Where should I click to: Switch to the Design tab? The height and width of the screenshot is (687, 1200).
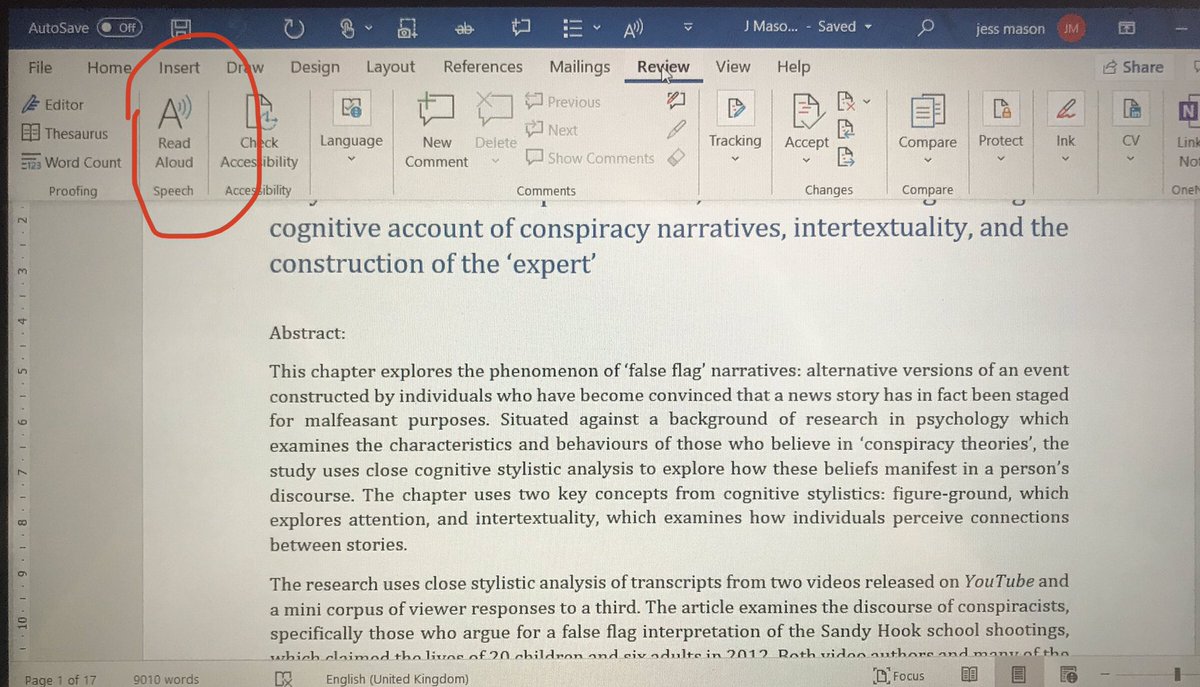[315, 67]
